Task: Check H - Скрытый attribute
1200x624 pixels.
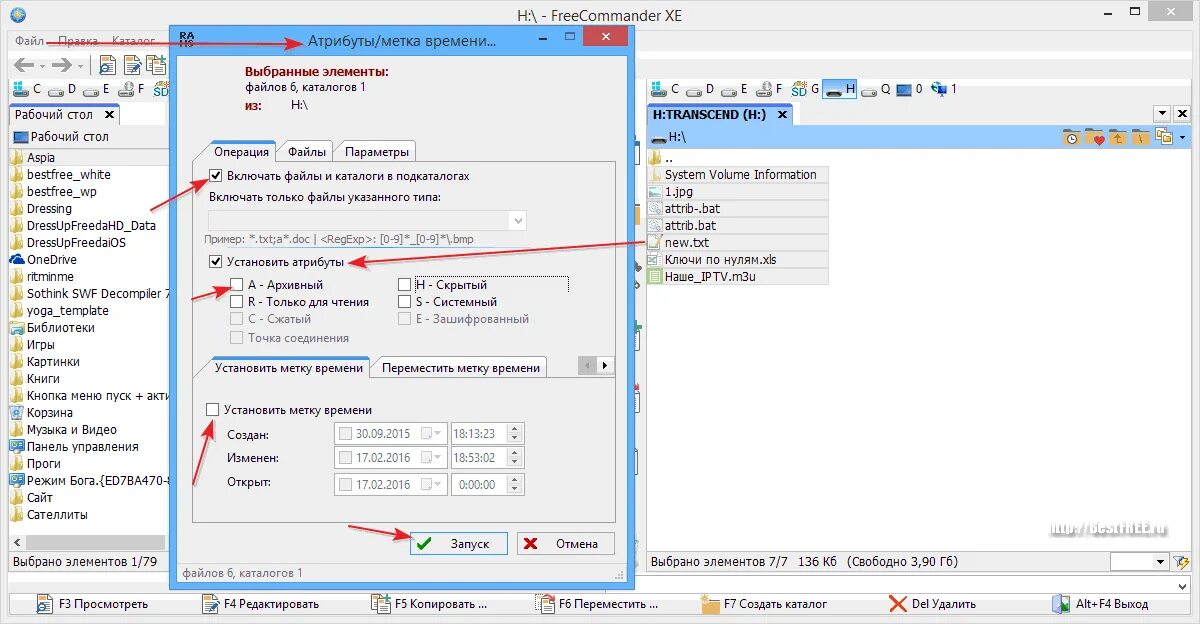Action: point(405,285)
